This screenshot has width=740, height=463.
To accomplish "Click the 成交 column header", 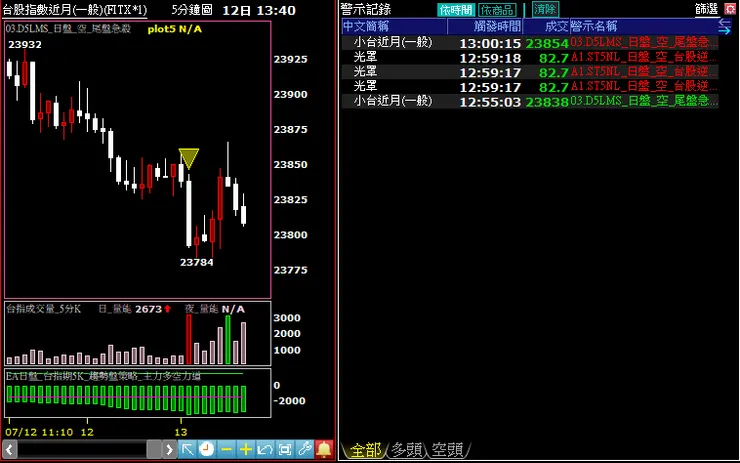I will coord(547,26).
